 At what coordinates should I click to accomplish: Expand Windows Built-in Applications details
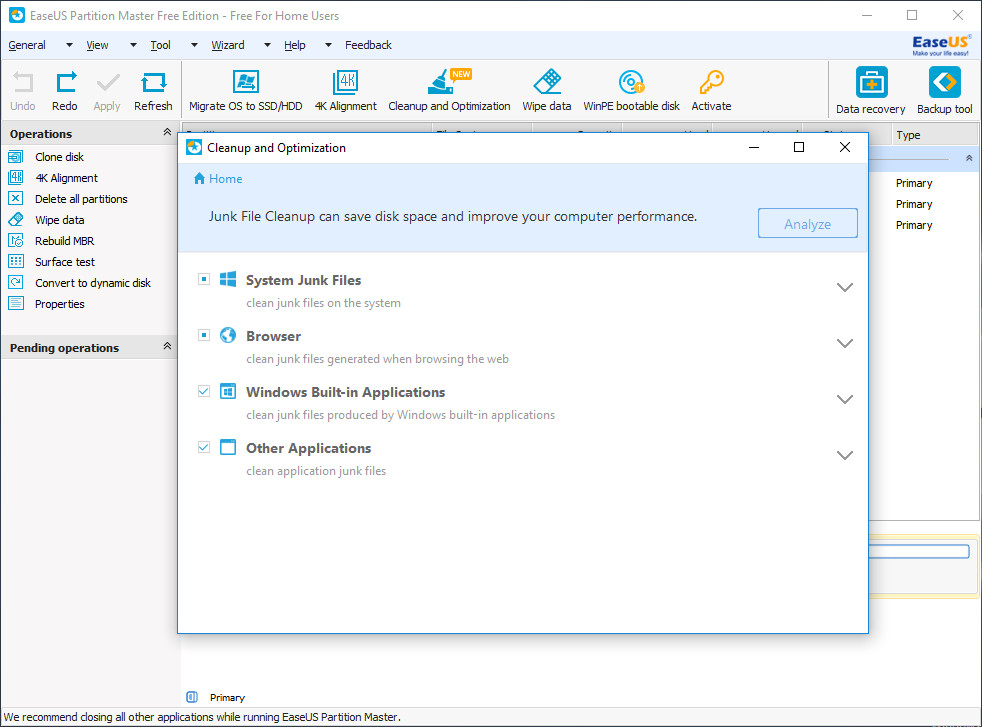point(845,399)
